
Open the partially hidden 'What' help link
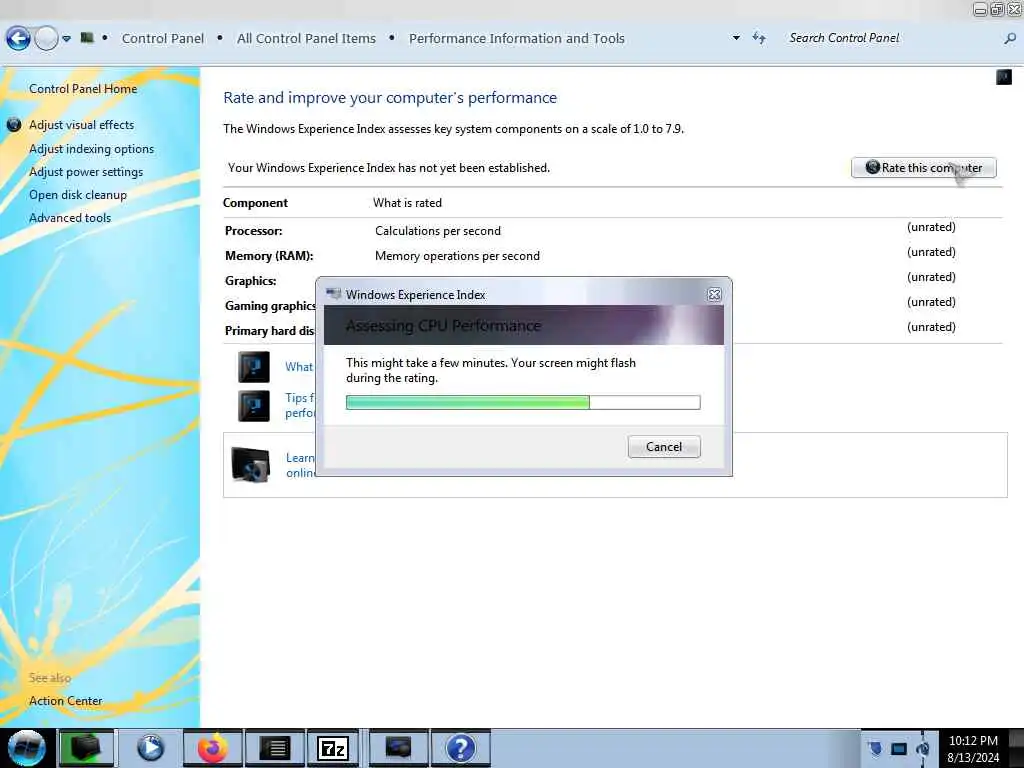[x=300, y=366]
